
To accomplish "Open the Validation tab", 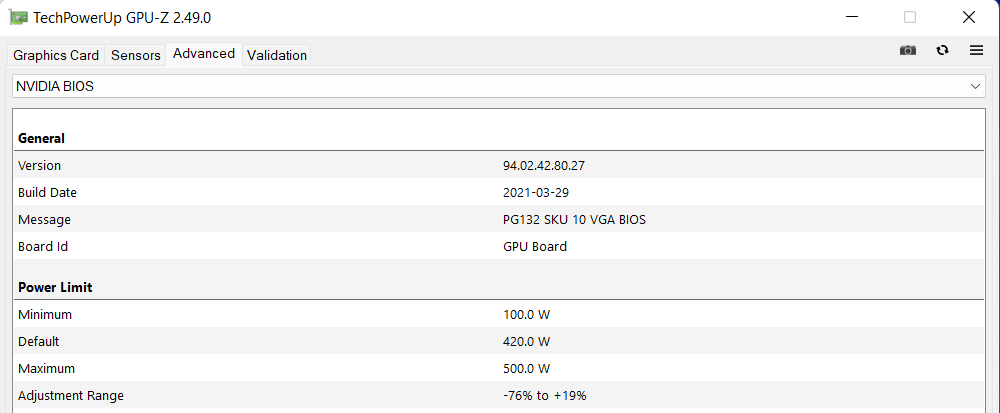I will 277,55.
